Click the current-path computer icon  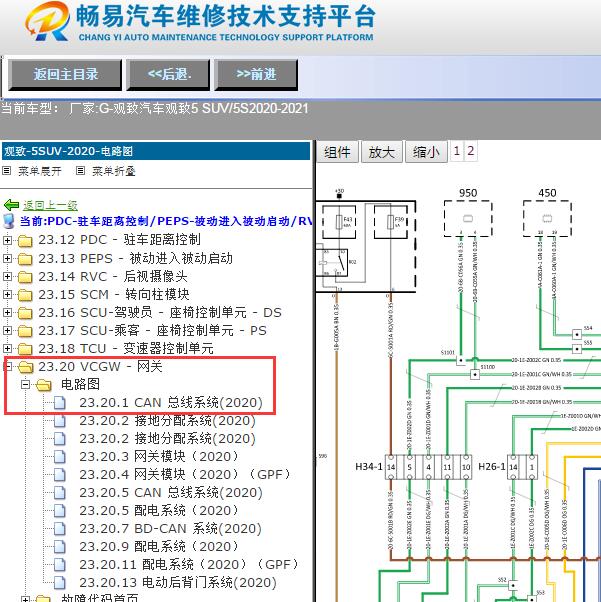click(9, 222)
